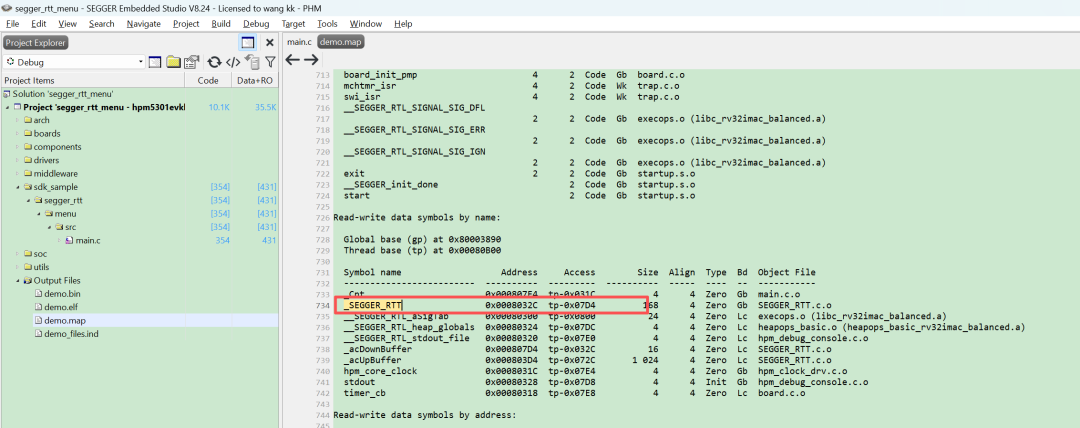Switch to the main.c editor tab
1080x428 pixels.
coord(299,42)
